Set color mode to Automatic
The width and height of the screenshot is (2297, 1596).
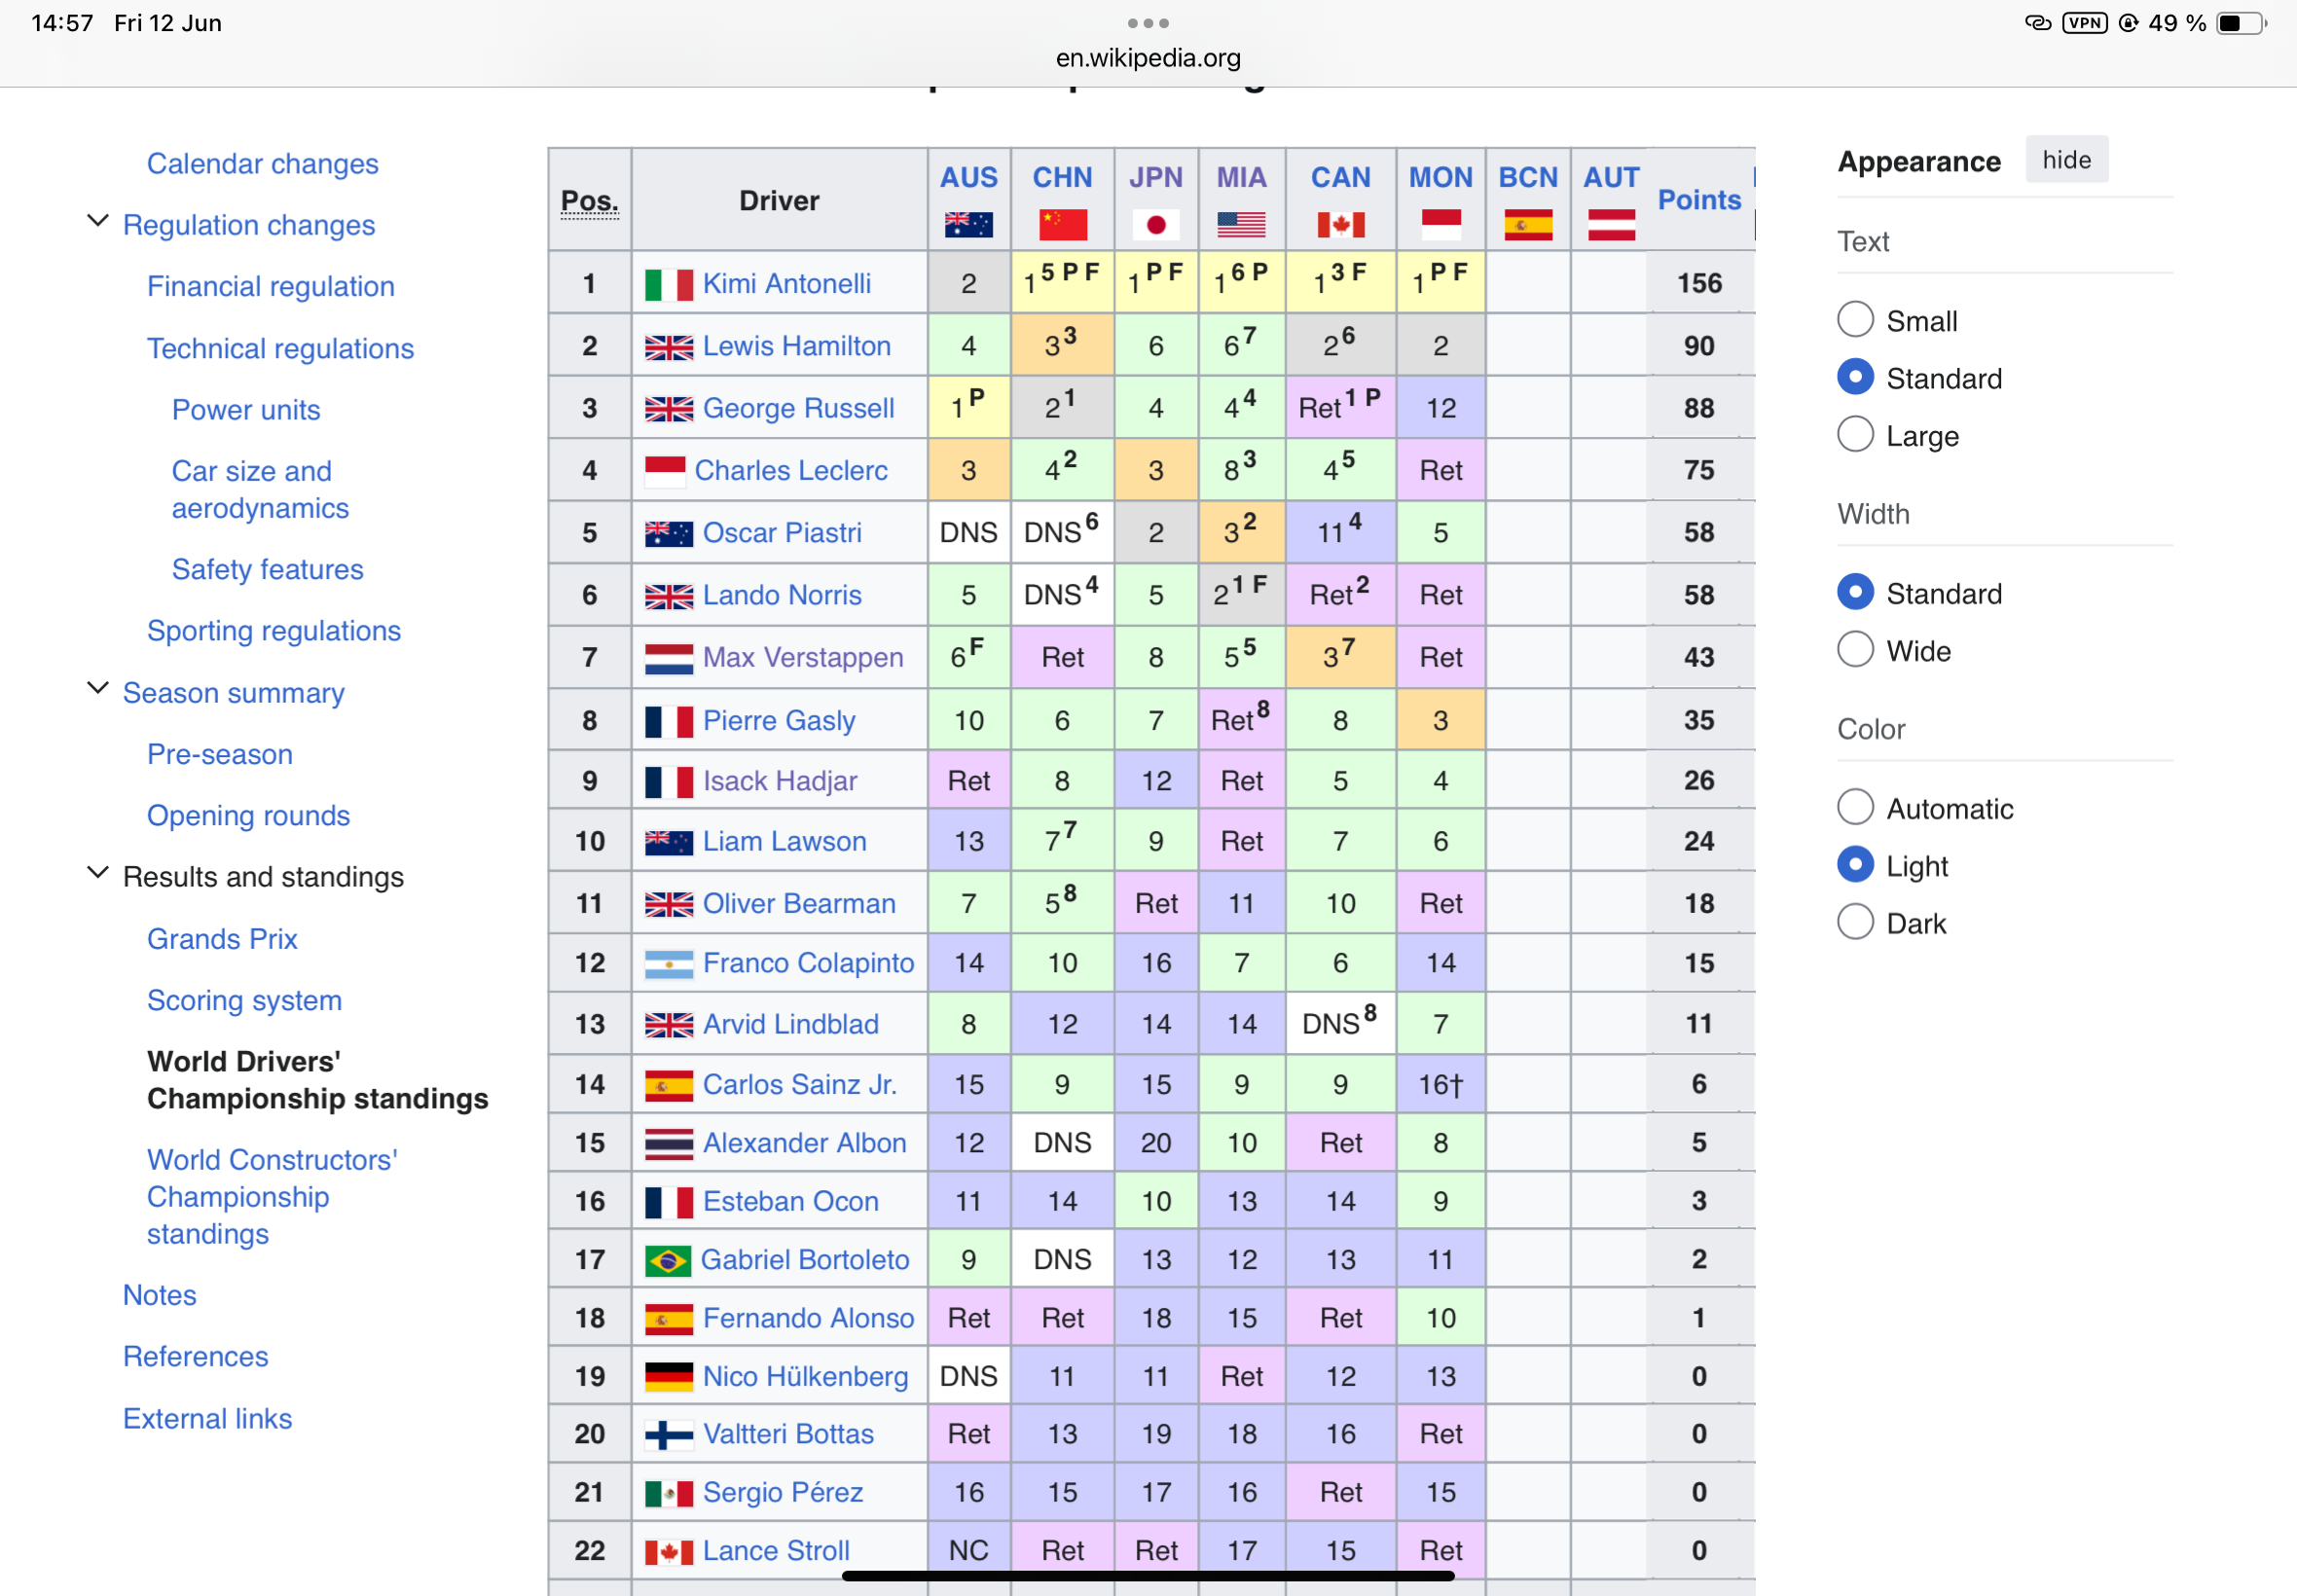pos(1855,807)
